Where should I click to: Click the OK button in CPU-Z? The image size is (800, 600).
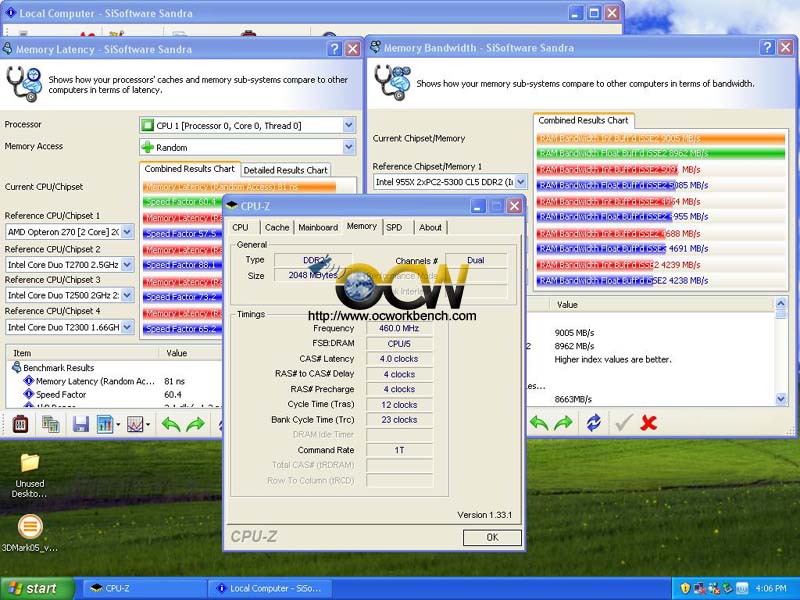tap(492, 537)
